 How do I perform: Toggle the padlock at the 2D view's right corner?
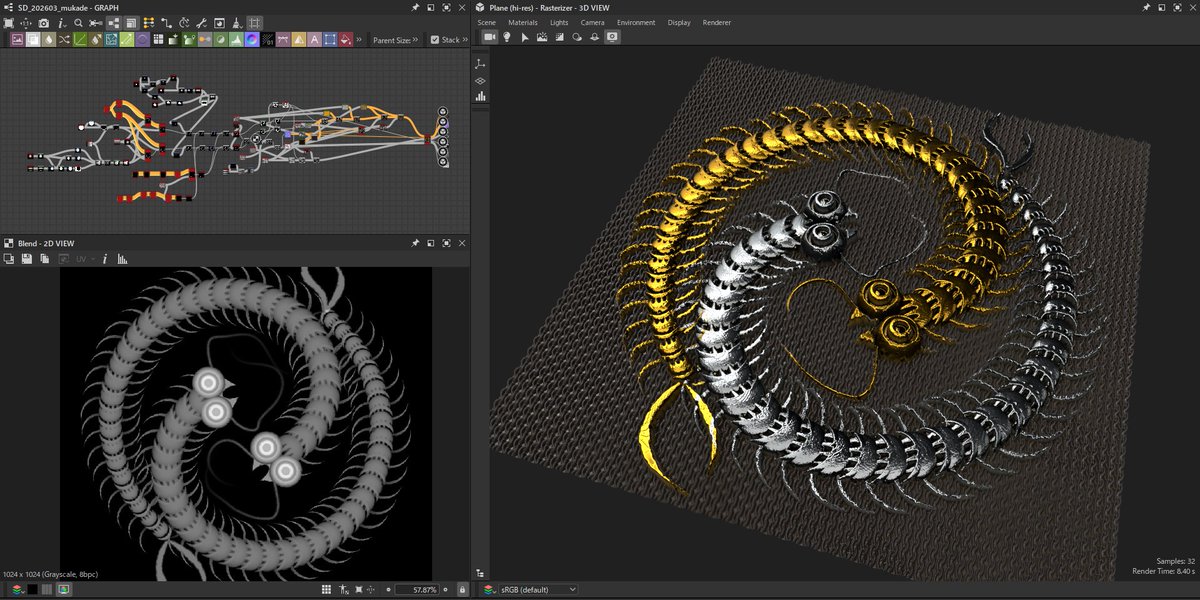click(x=461, y=589)
